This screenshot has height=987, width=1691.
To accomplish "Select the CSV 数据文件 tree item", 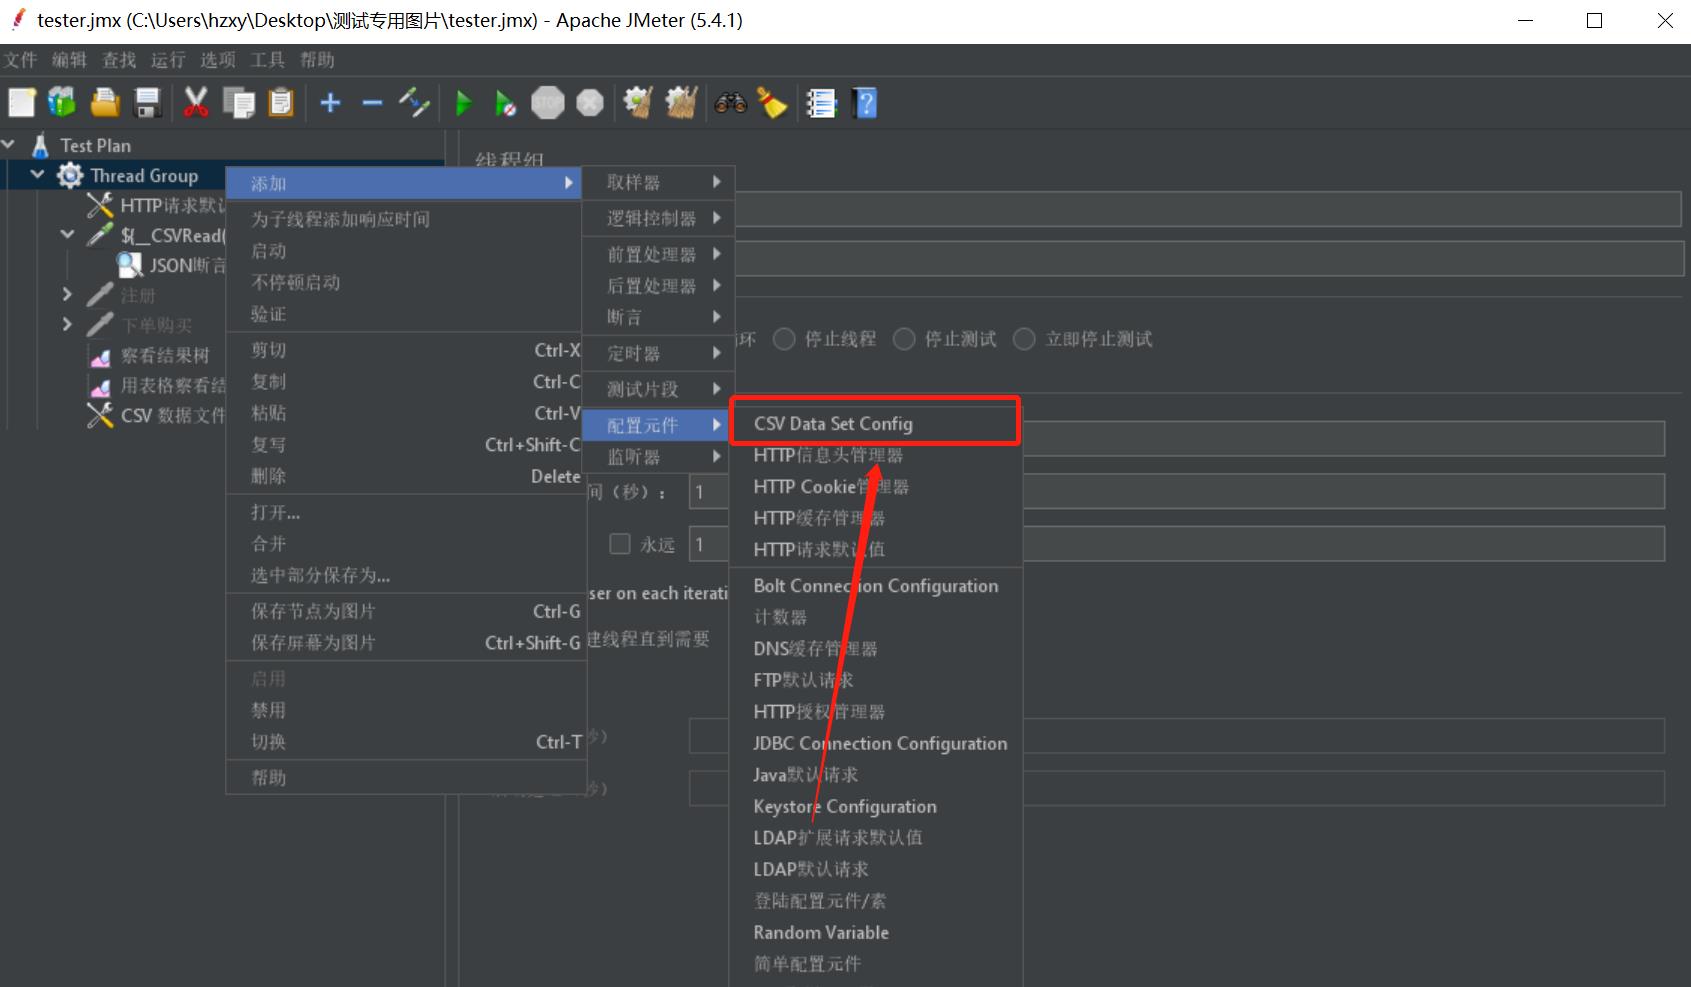I will pos(173,415).
